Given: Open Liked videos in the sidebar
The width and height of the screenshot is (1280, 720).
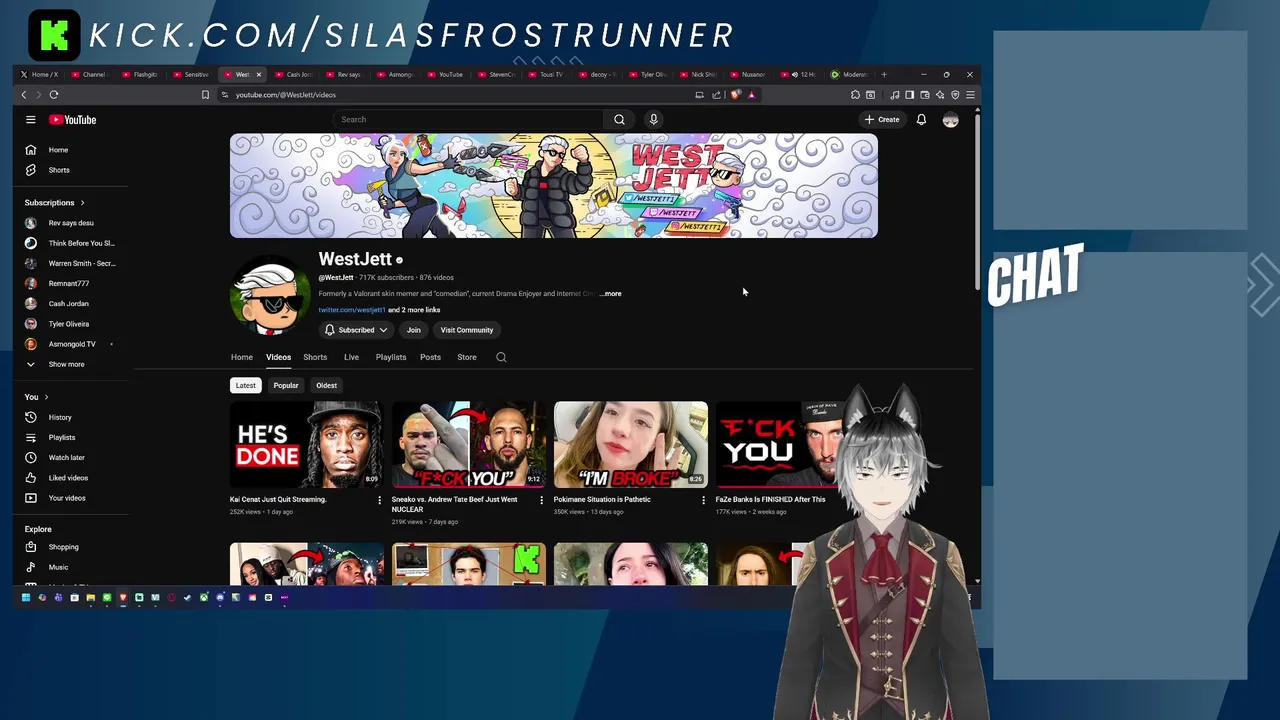Looking at the screenshot, I should (x=69, y=478).
